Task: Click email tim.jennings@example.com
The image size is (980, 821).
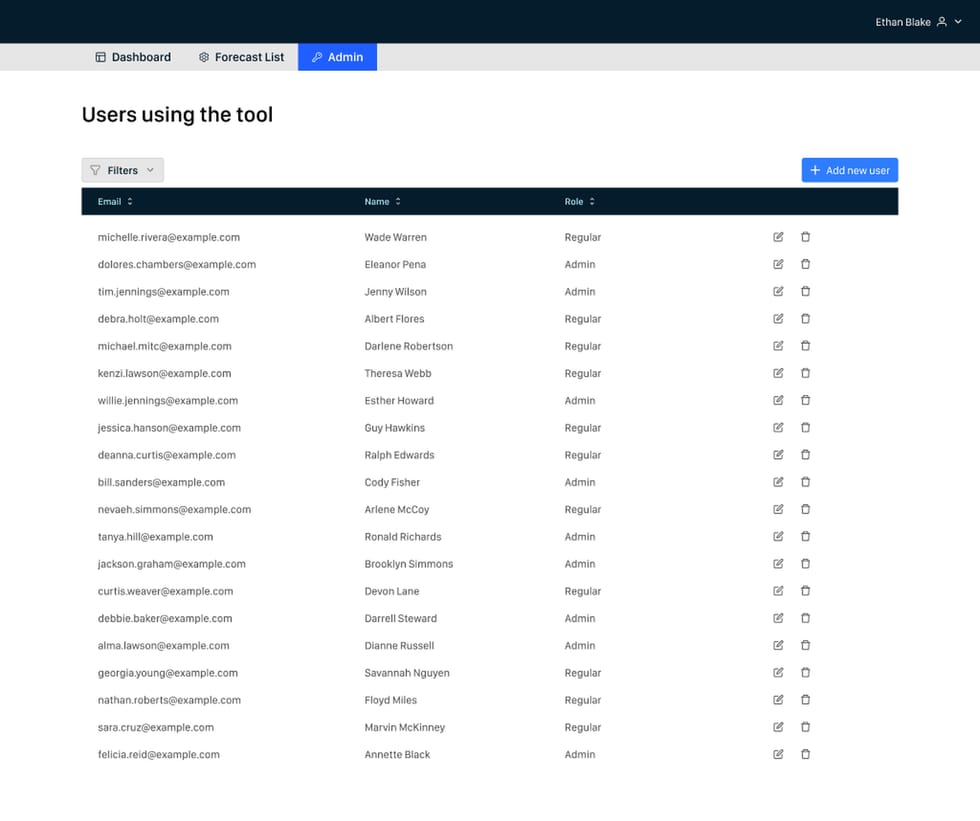Action: (x=164, y=292)
